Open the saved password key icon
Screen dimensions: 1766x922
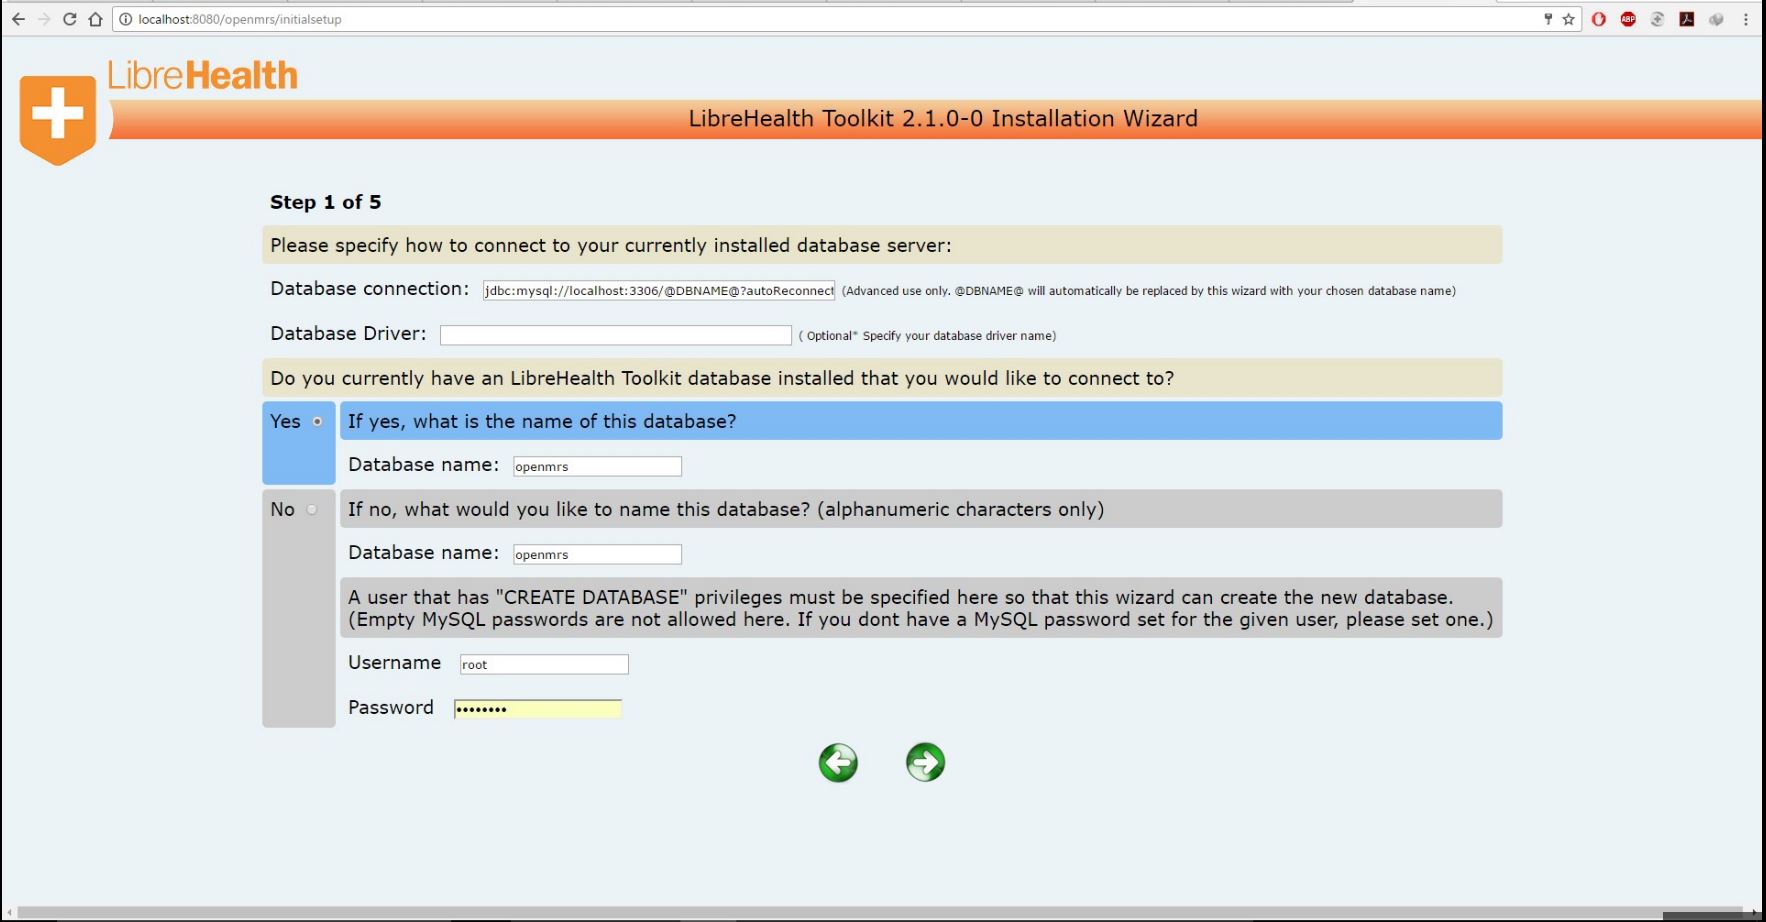tap(1548, 19)
